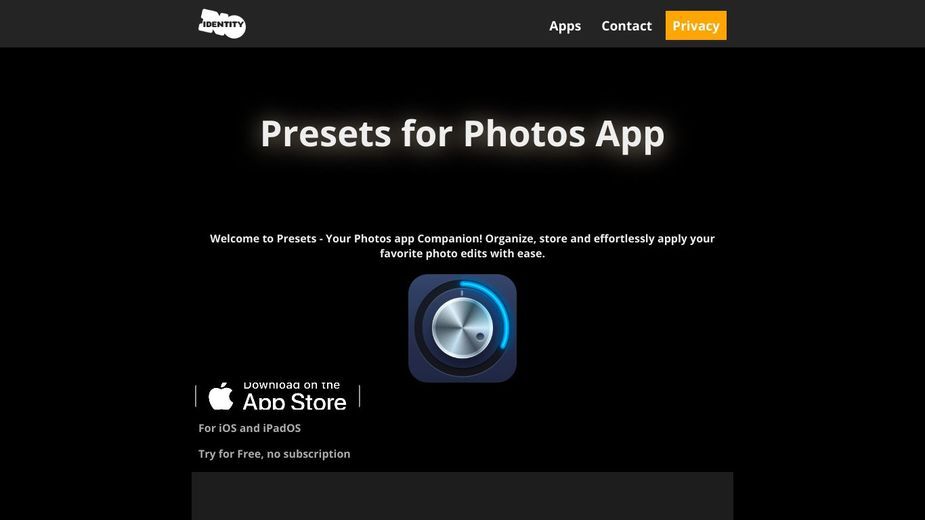This screenshot has width=925, height=520.
Task: Click 'Try for Free, no subscription' text
Action: (x=274, y=454)
